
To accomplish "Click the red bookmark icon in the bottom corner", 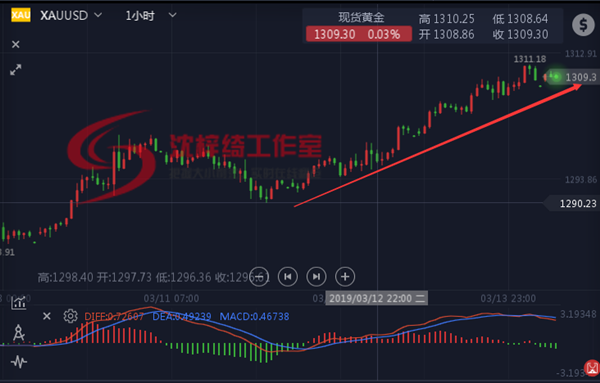I will (x=593, y=369).
